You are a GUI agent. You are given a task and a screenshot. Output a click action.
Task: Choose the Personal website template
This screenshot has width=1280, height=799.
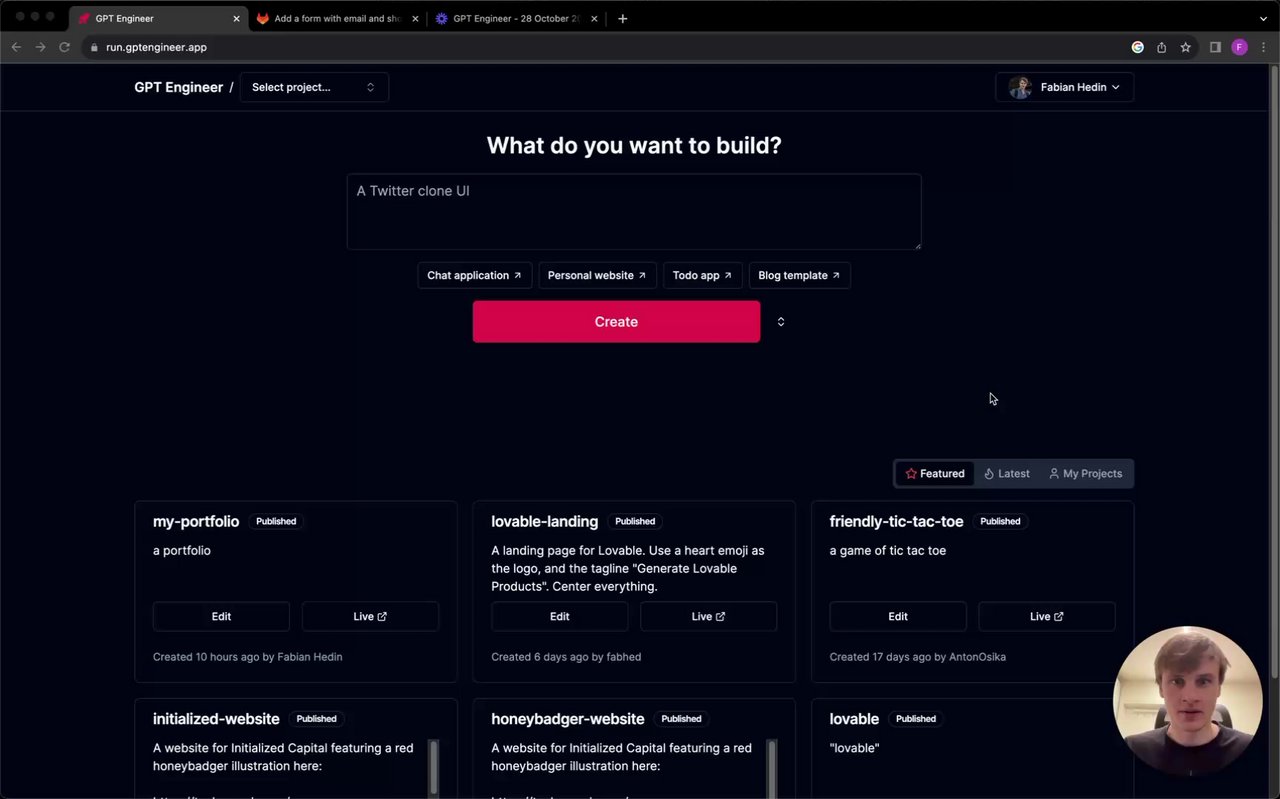pos(597,275)
